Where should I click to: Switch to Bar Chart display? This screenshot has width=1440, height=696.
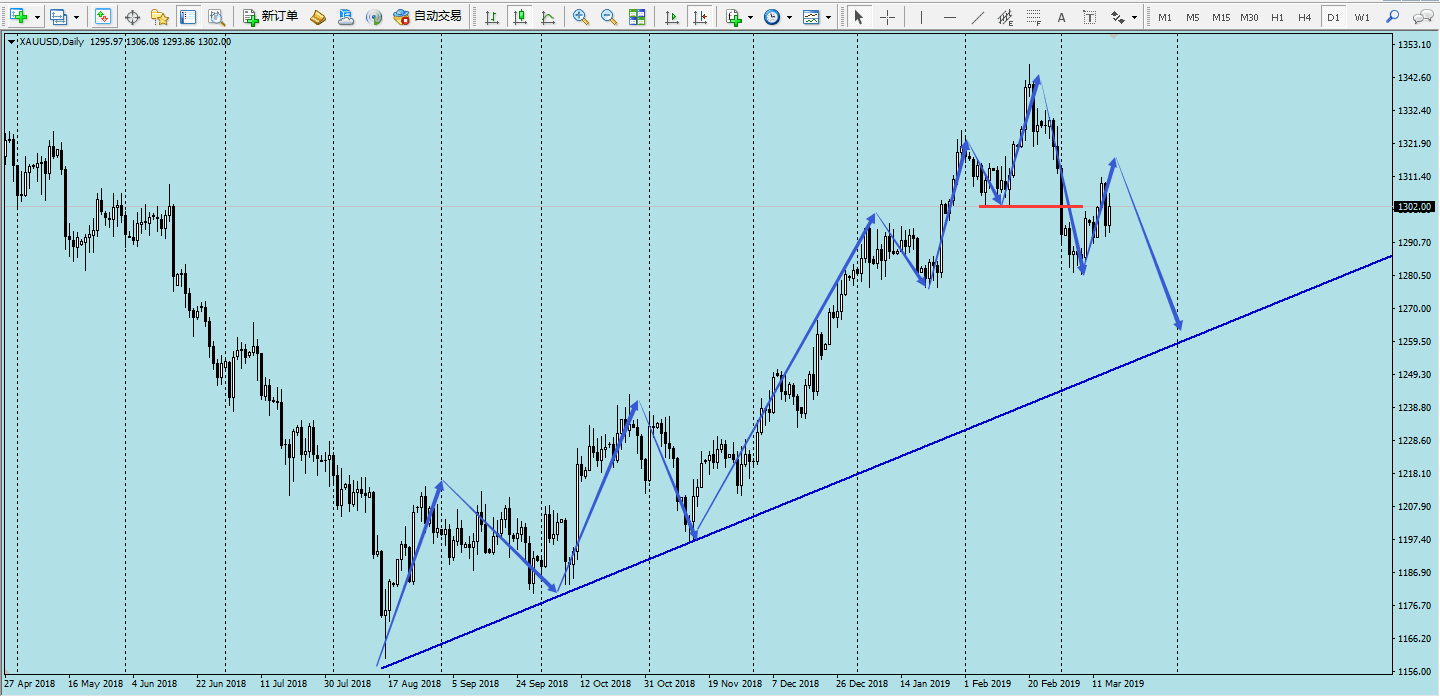491,17
